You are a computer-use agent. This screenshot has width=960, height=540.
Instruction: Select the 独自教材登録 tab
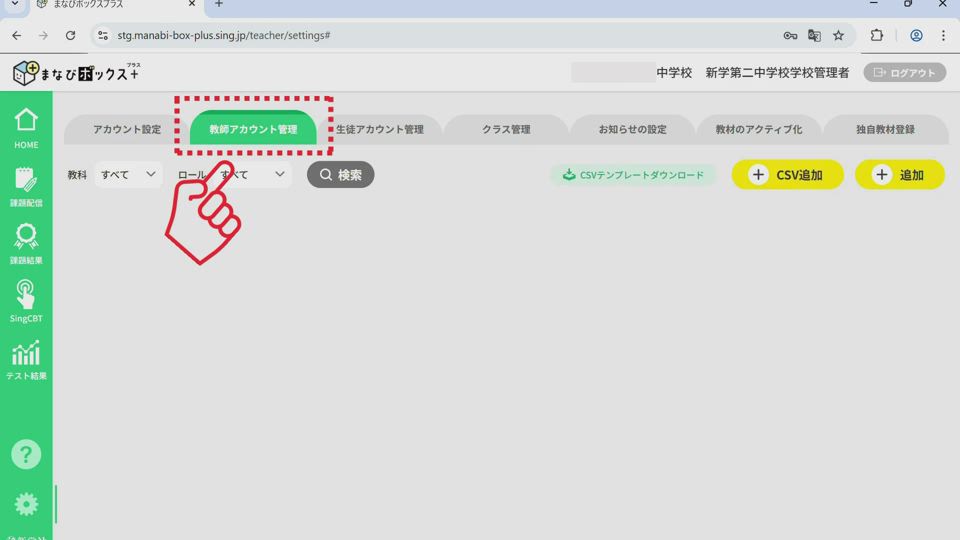pyautogui.click(x=885, y=130)
